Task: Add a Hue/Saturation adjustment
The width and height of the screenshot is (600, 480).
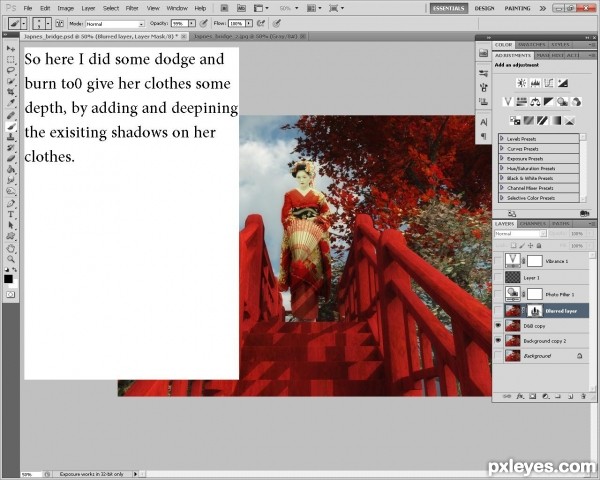Action: pos(522,102)
